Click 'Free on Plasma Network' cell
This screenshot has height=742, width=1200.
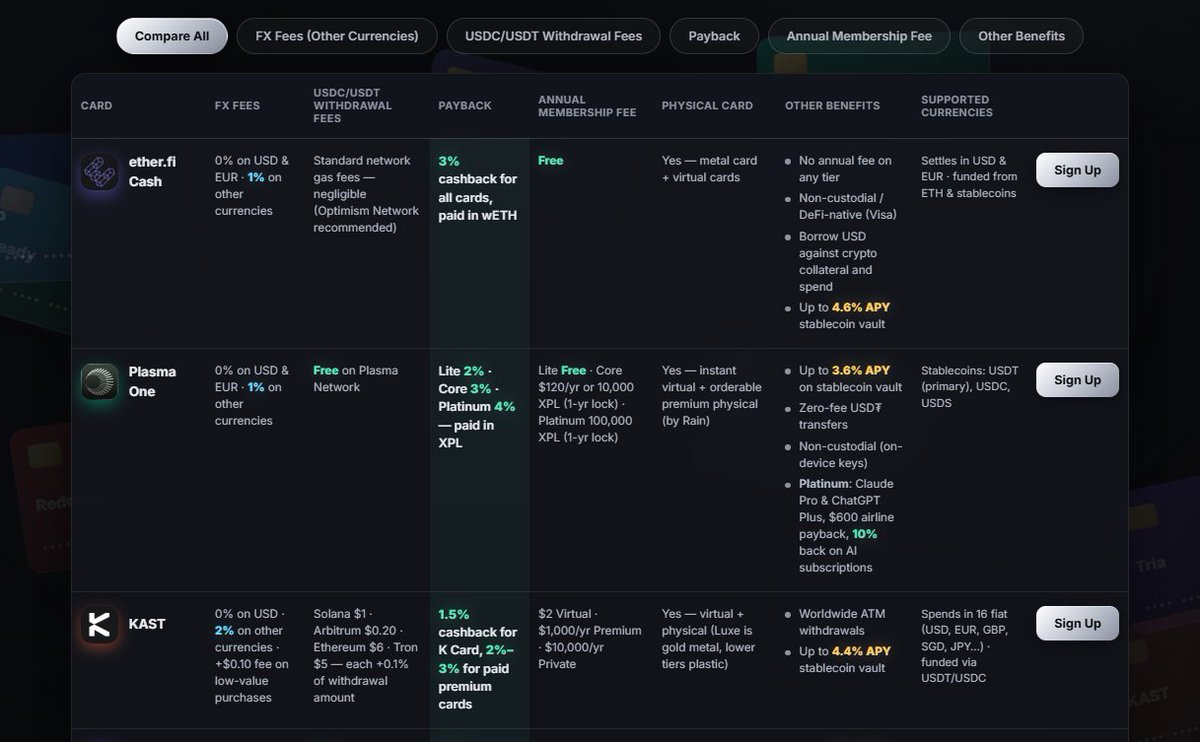pos(356,379)
